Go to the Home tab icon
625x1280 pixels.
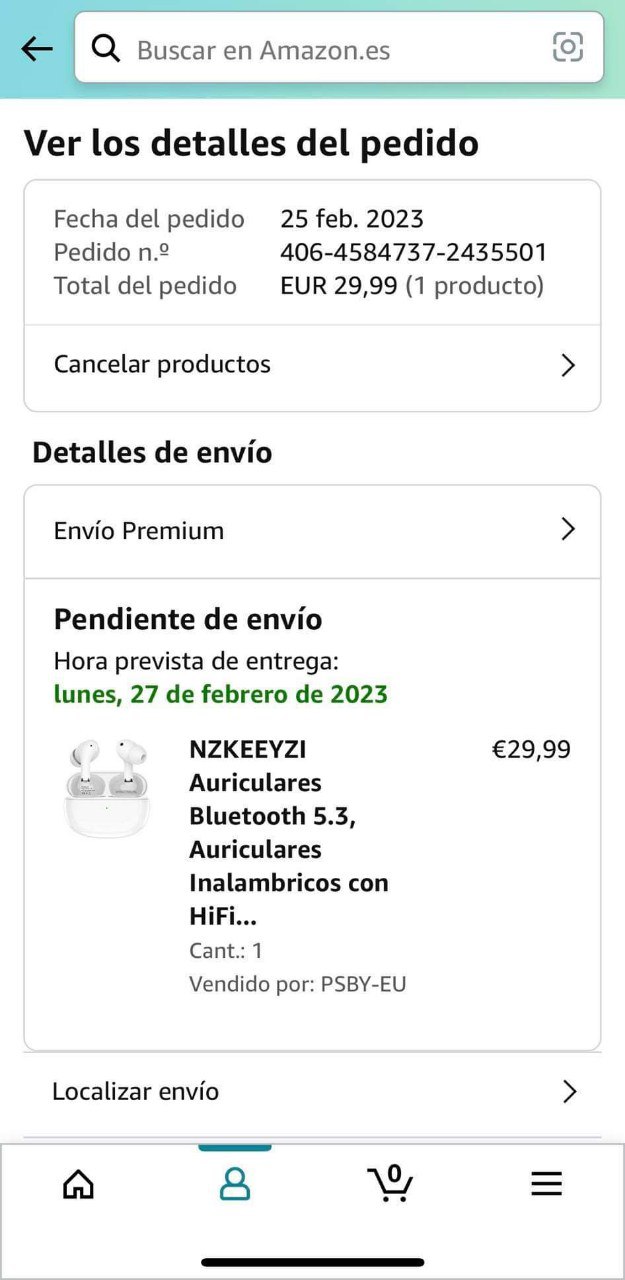(x=78, y=1184)
